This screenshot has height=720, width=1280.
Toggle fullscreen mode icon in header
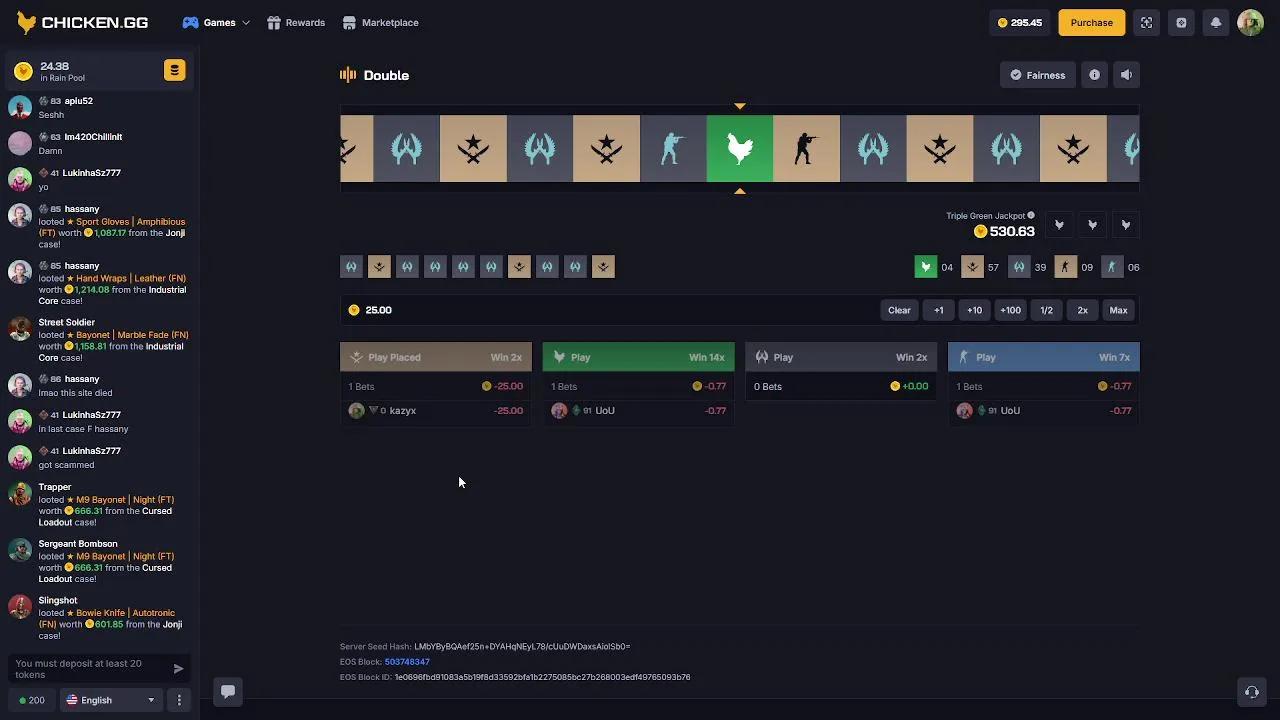(x=1146, y=22)
